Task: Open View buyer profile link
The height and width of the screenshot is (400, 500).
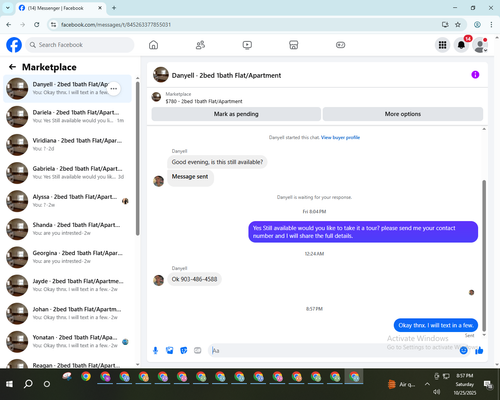Action: [340, 137]
